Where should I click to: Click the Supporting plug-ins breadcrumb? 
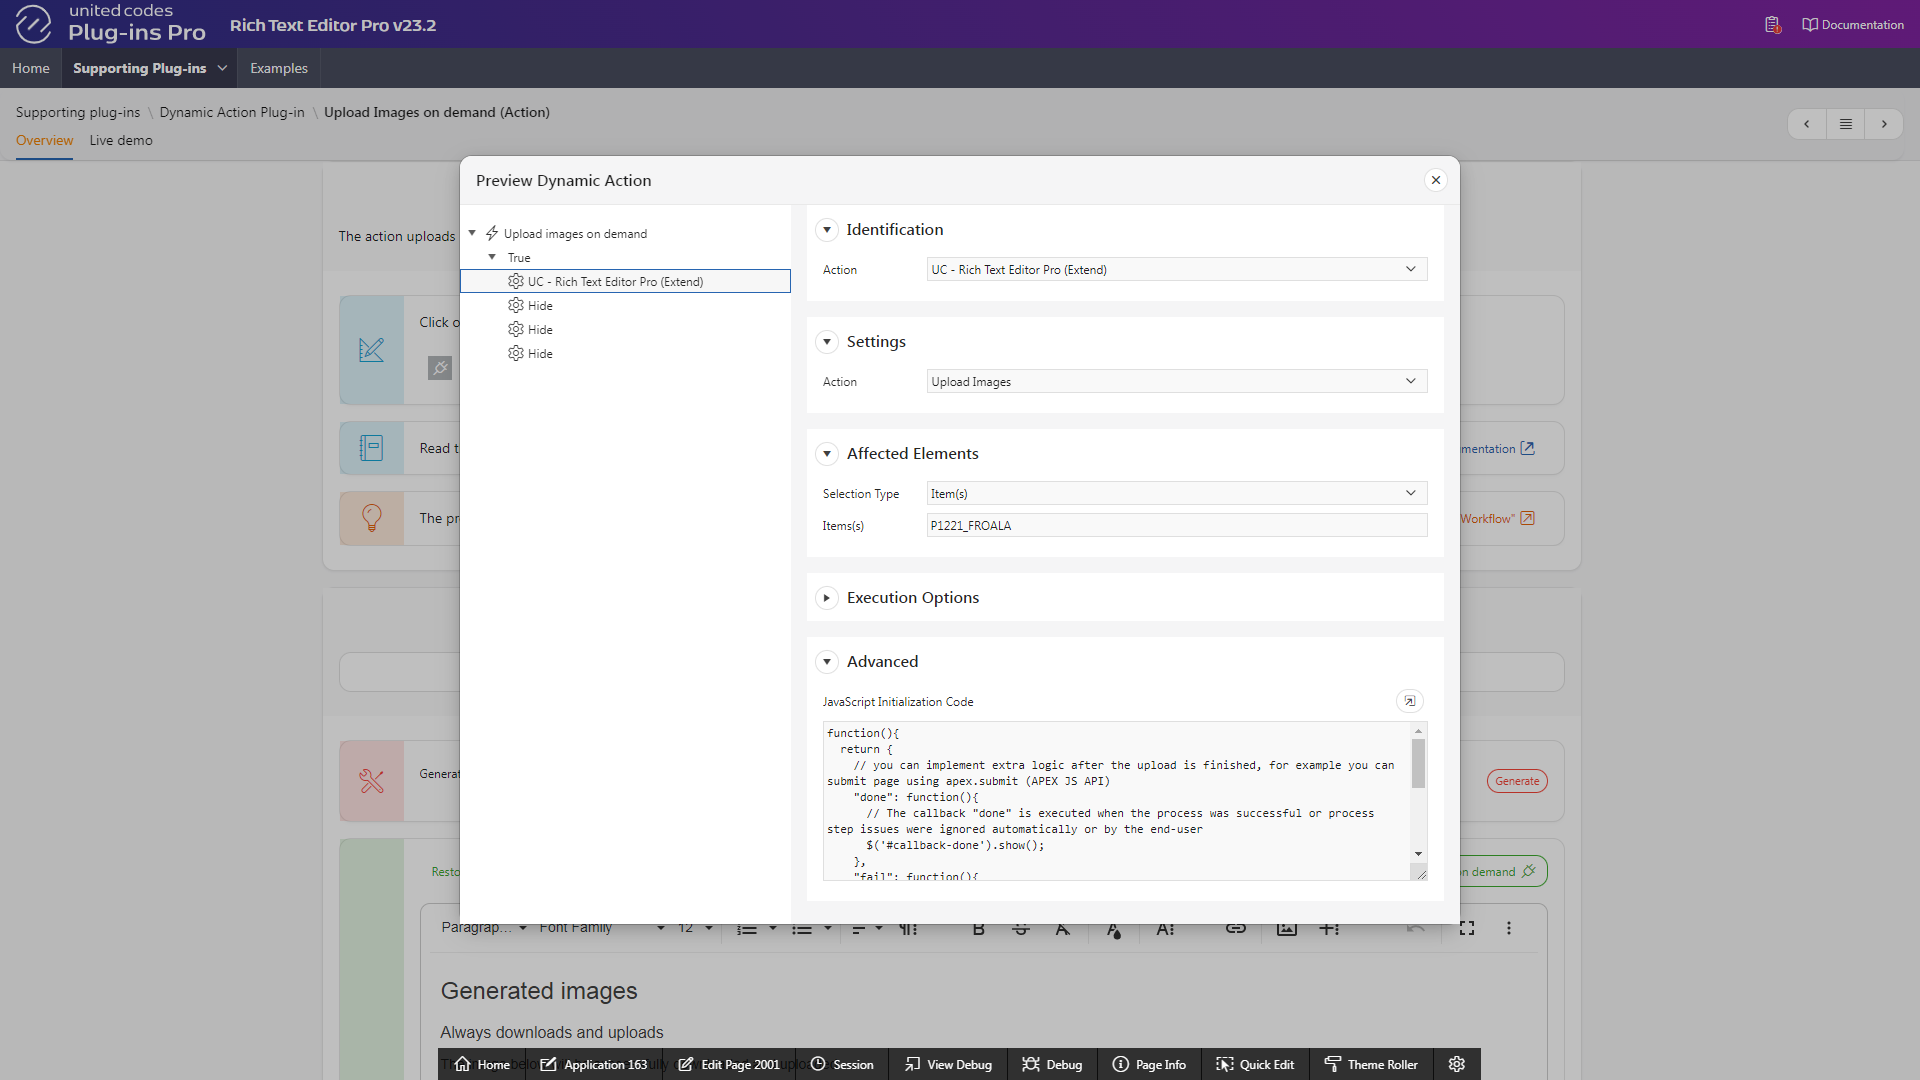tap(78, 112)
